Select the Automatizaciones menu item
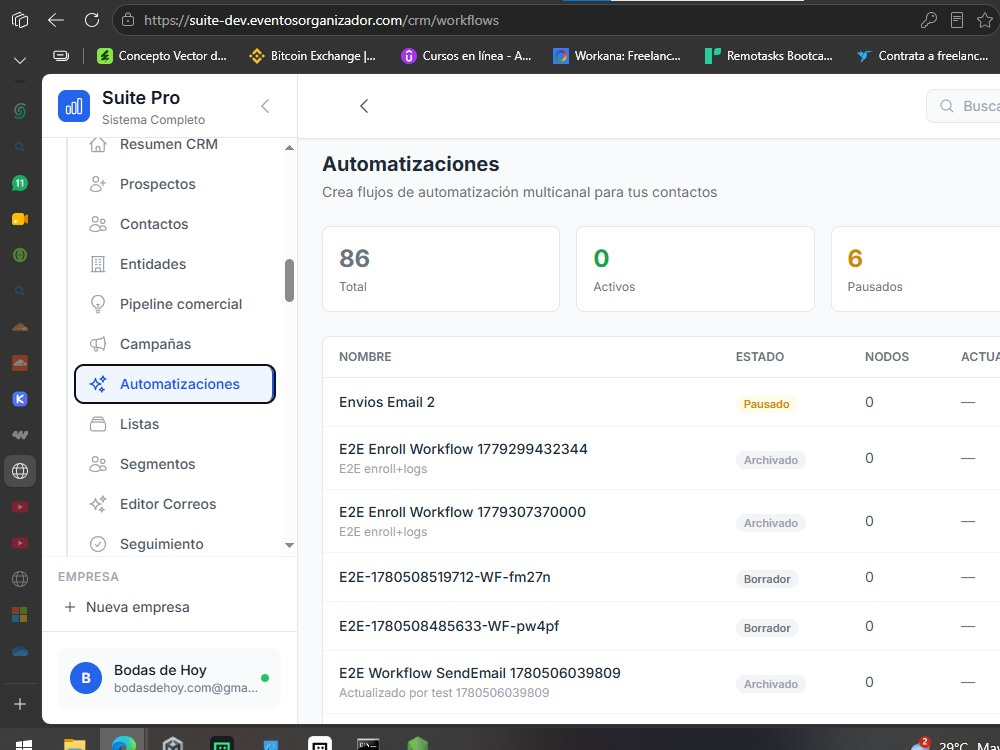The width and height of the screenshot is (1000, 750). click(175, 384)
